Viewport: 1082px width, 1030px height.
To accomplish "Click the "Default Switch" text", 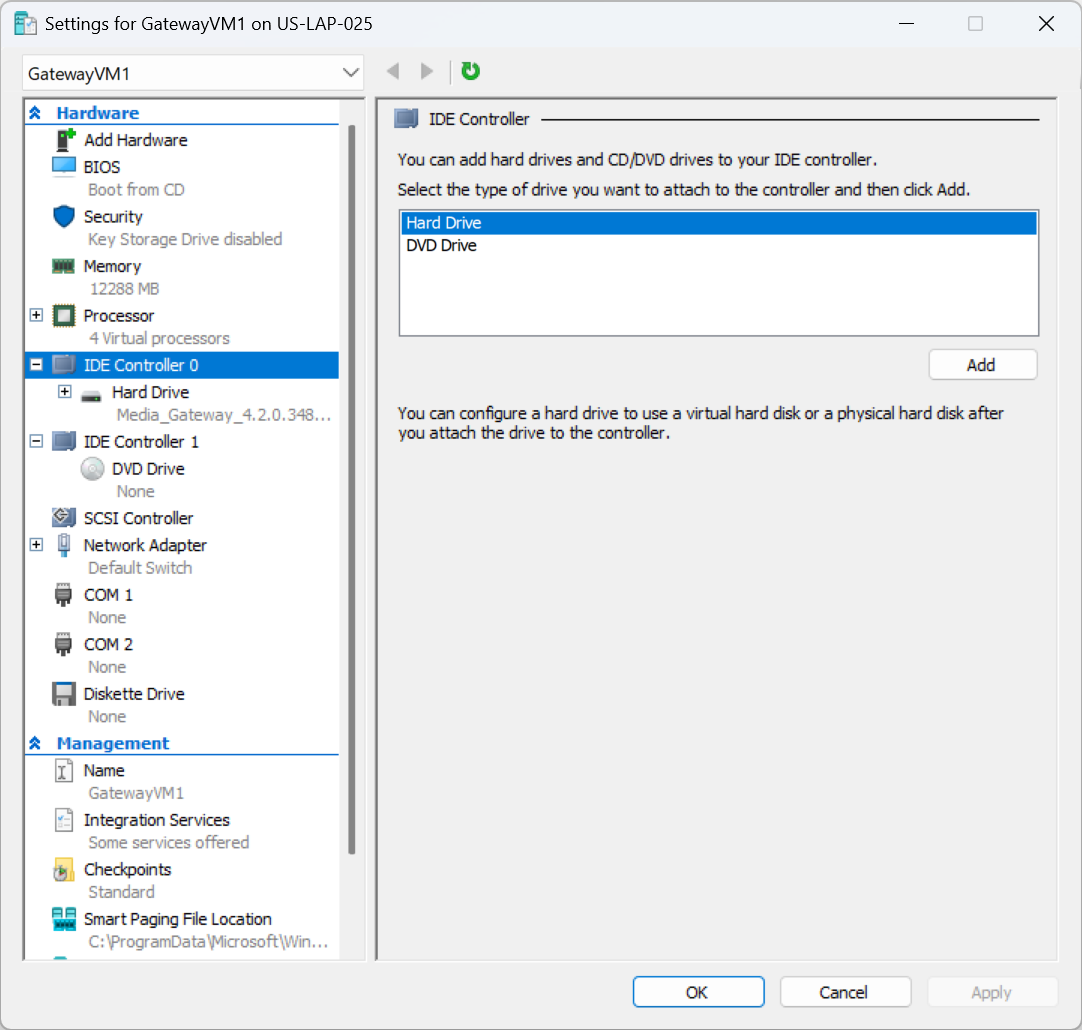I will 140,568.
